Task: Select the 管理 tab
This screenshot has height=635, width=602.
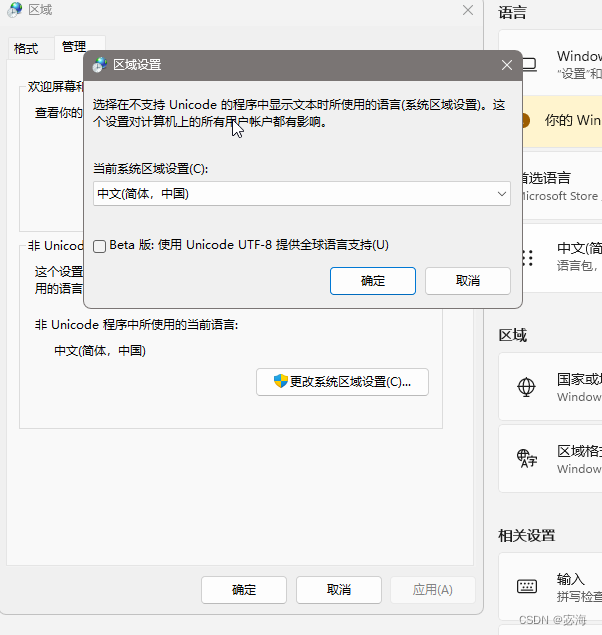Action: (74, 47)
